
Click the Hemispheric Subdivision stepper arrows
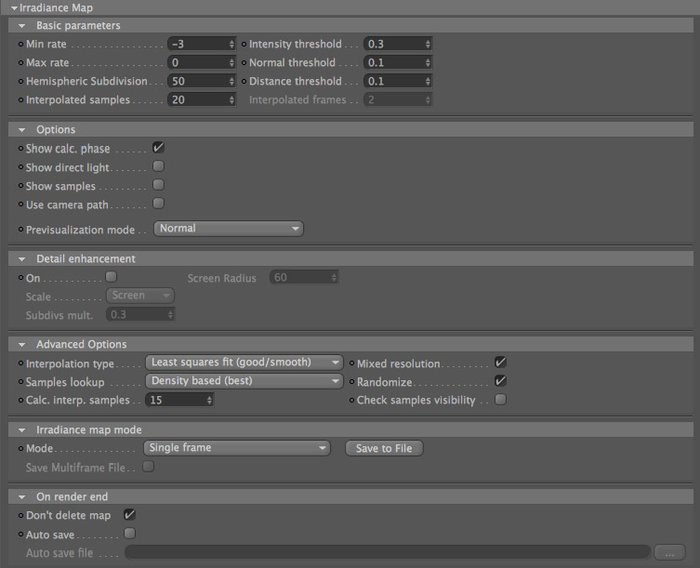pos(232,81)
